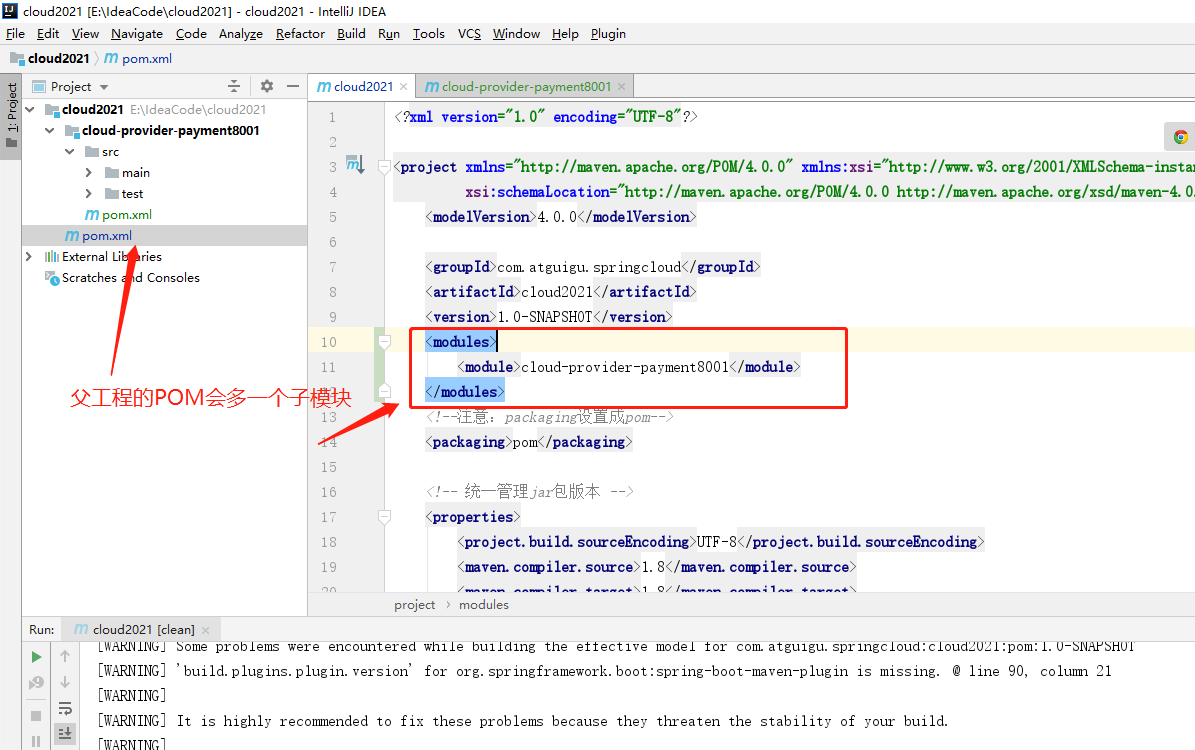Collapse the src folder node
Screen dimensions: 1195x750
click(x=69, y=152)
